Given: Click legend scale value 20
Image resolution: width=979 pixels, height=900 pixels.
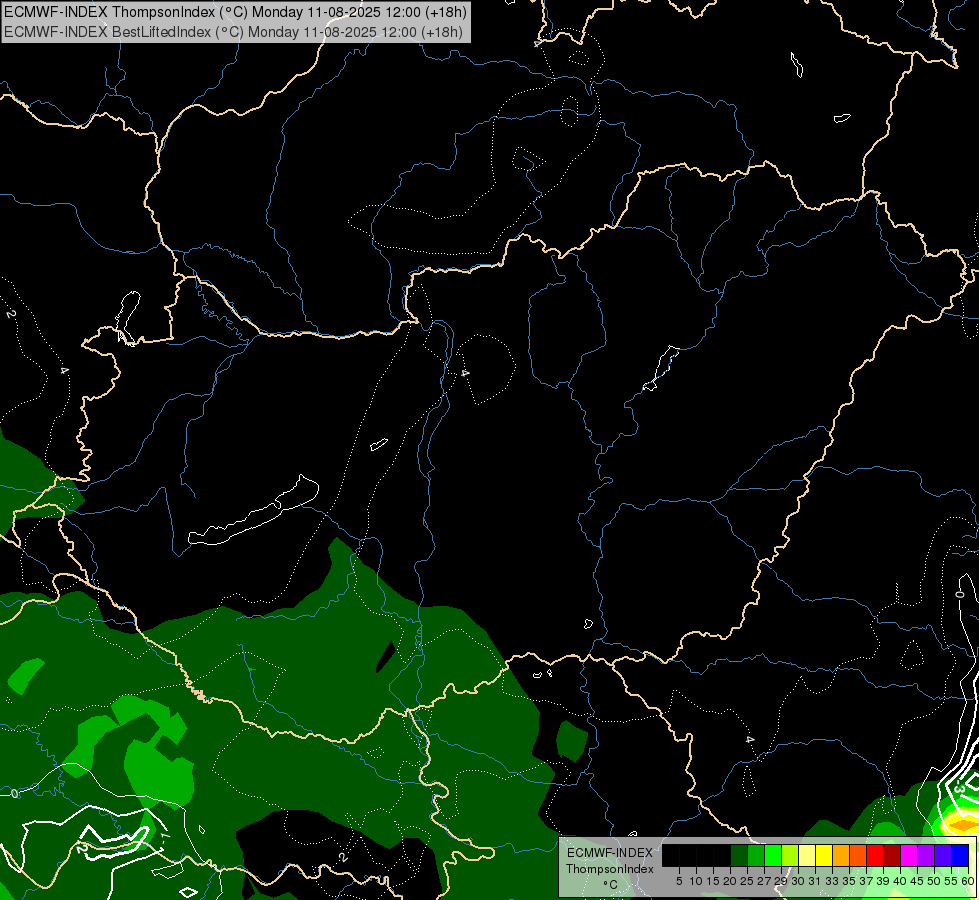Looking at the screenshot, I should [730, 881].
